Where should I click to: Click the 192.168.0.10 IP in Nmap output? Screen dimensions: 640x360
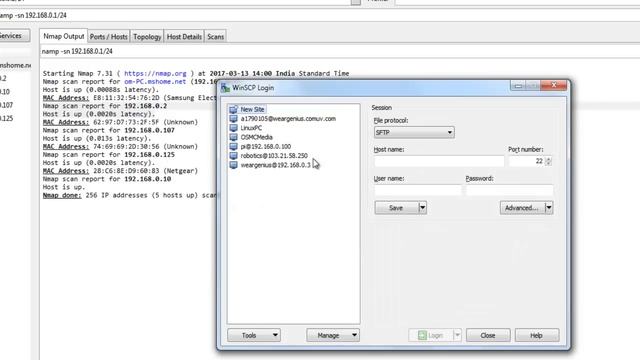click(147, 179)
